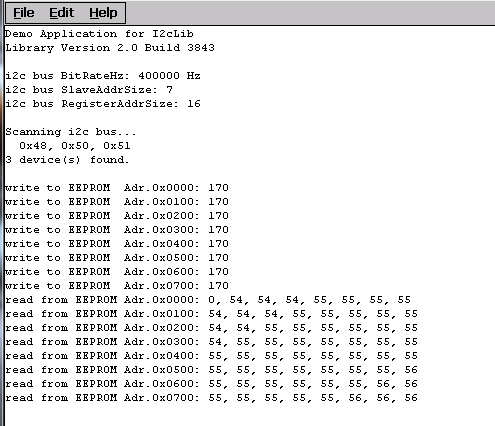Click the write to EEPROM Adr.0x0500 line
Screen dimensions: 495x426
tap(117, 258)
